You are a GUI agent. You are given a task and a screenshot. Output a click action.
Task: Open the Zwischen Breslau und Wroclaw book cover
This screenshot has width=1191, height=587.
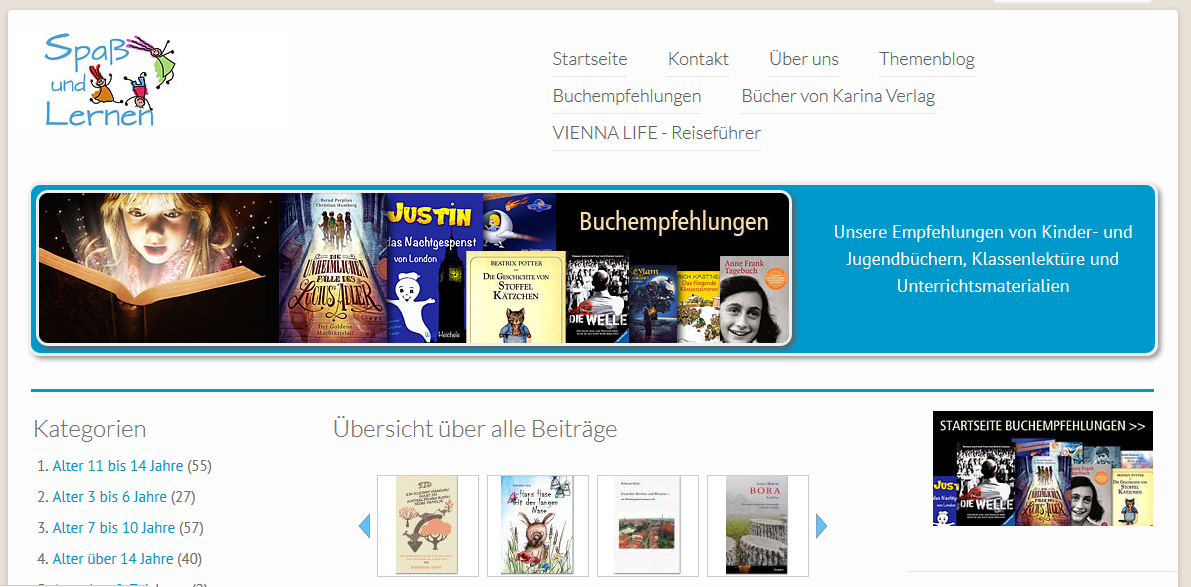(648, 525)
